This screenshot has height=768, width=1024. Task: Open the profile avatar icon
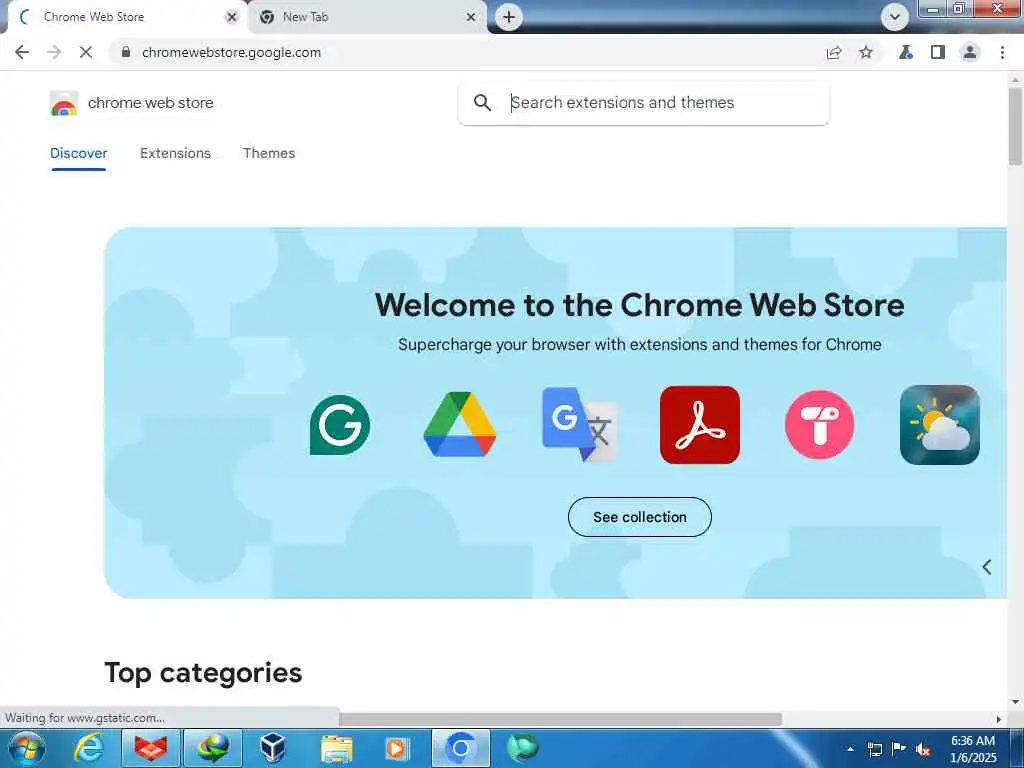[970, 52]
